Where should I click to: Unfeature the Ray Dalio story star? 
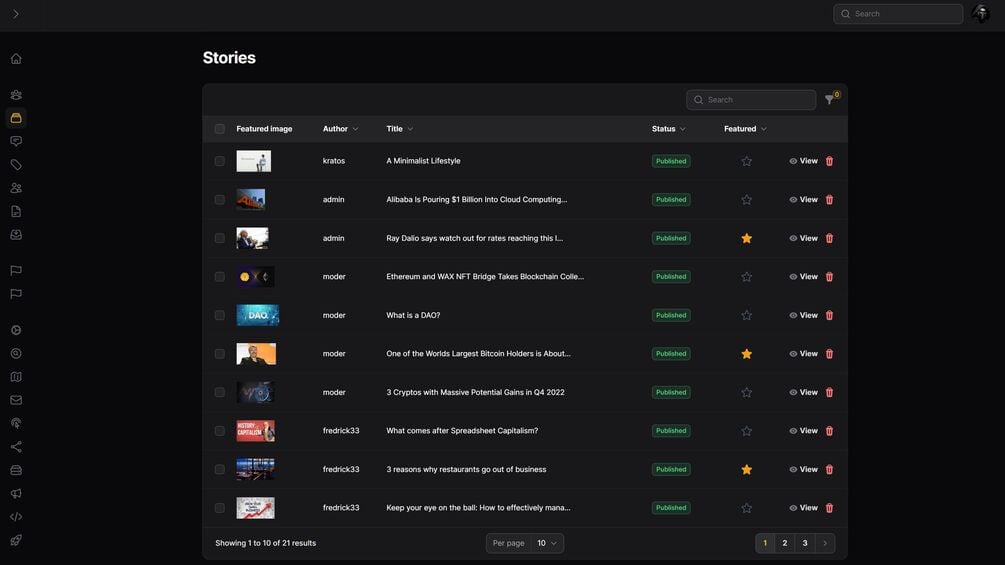tap(746, 239)
